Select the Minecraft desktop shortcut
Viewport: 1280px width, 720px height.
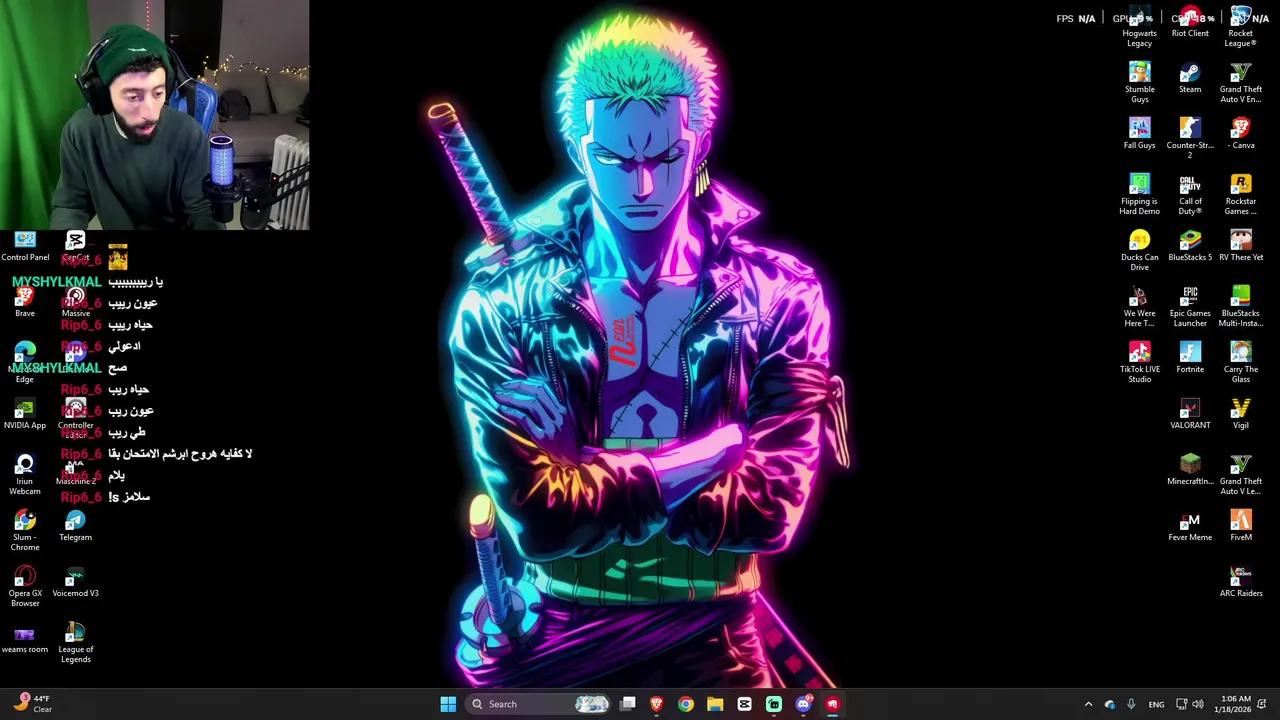click(1190, 470)
